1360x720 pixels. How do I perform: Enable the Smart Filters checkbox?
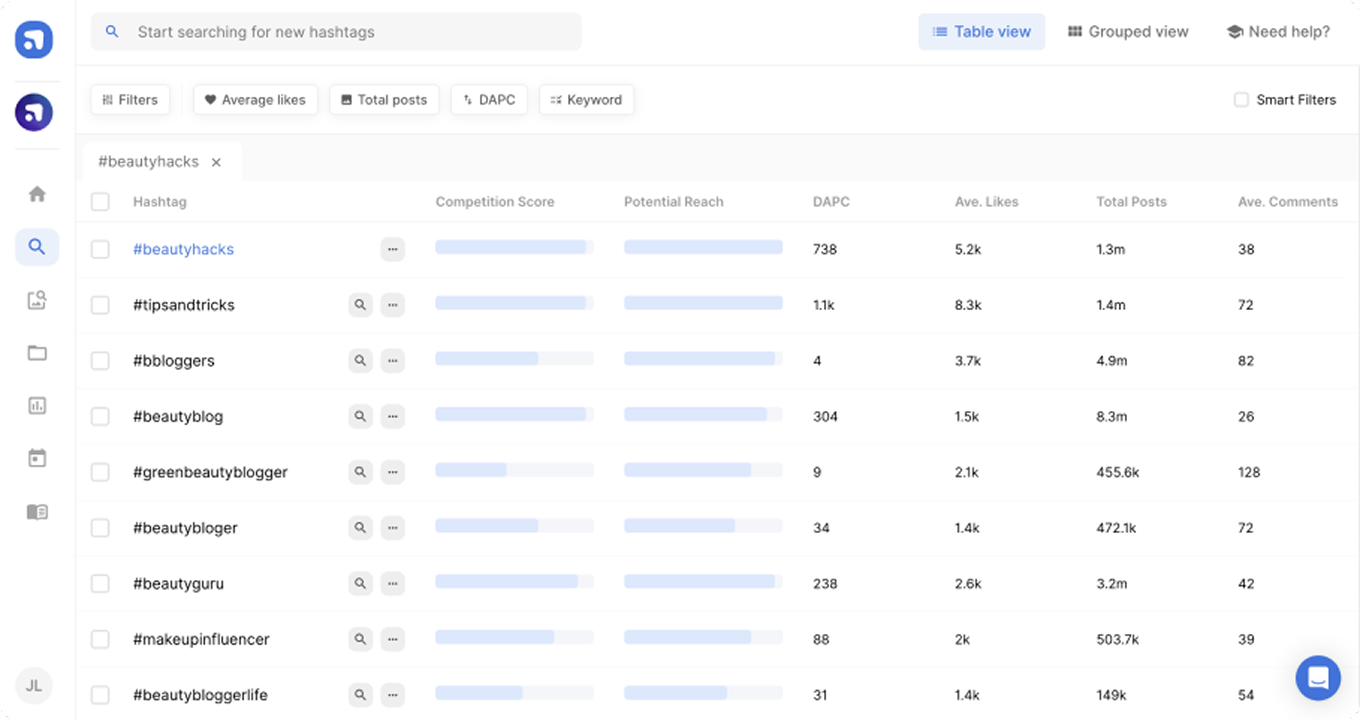(1241, 100)
